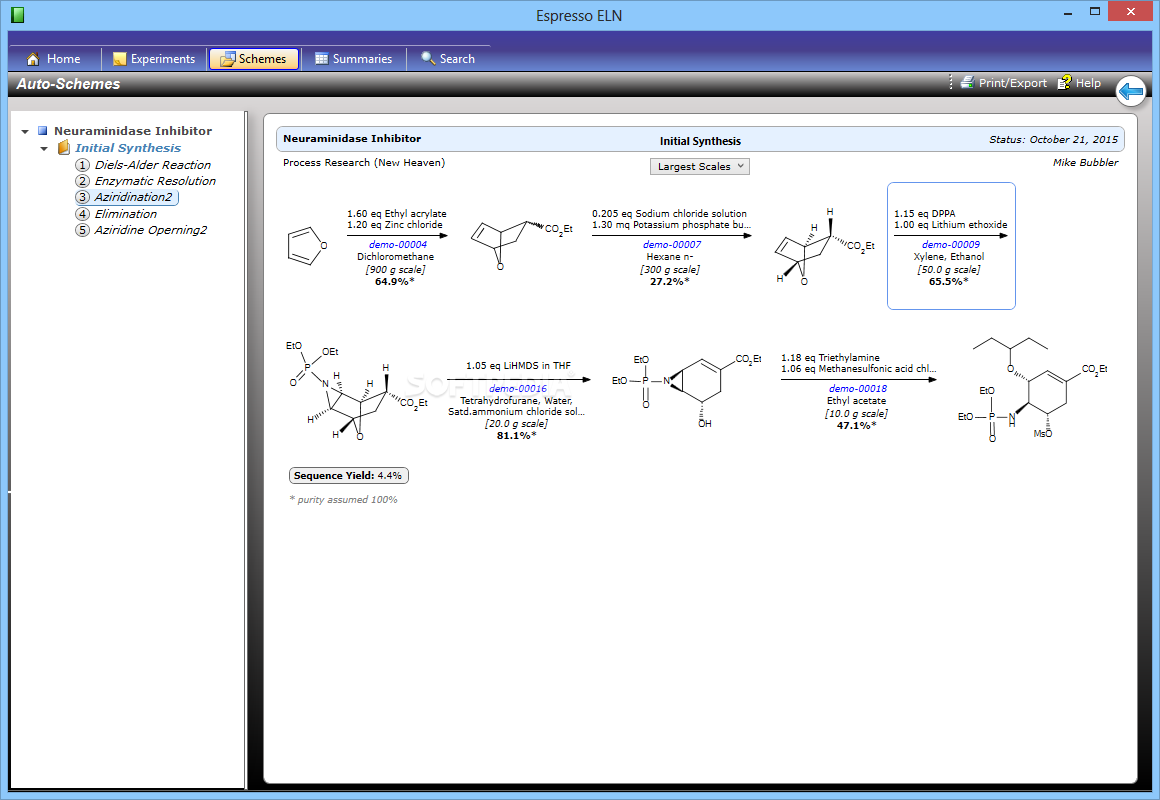
Task: Open the Summaries tab
Action: tap(354, 58)
